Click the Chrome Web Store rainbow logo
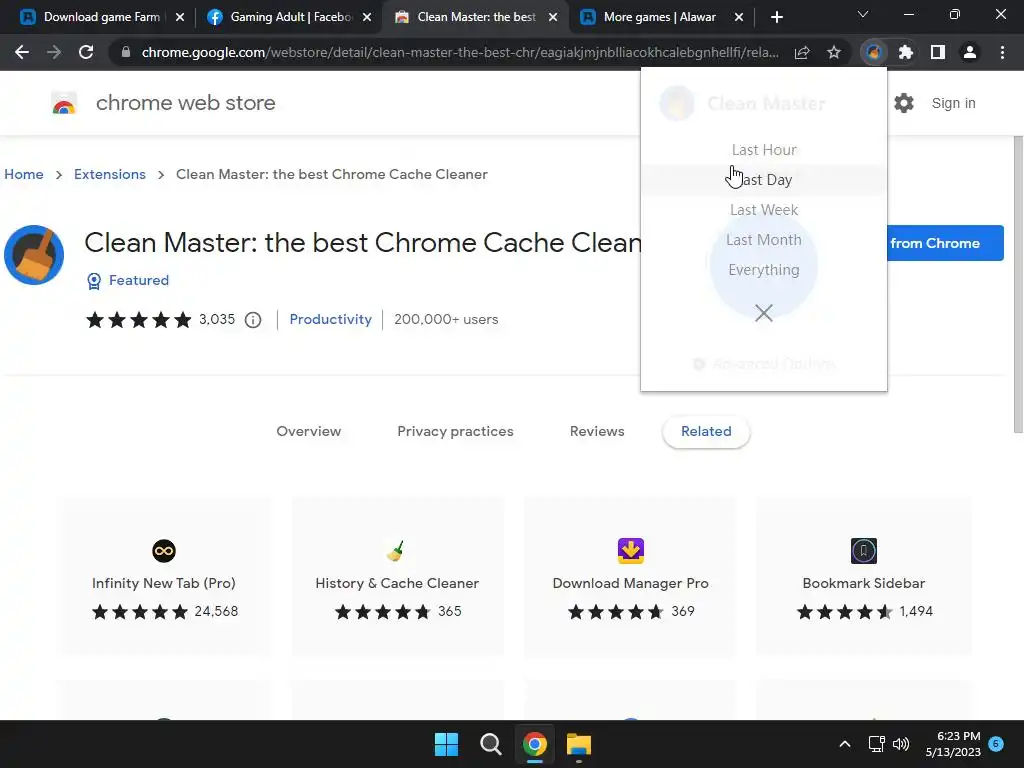The width and height of the screenshot is (1024, 768). 64,103
